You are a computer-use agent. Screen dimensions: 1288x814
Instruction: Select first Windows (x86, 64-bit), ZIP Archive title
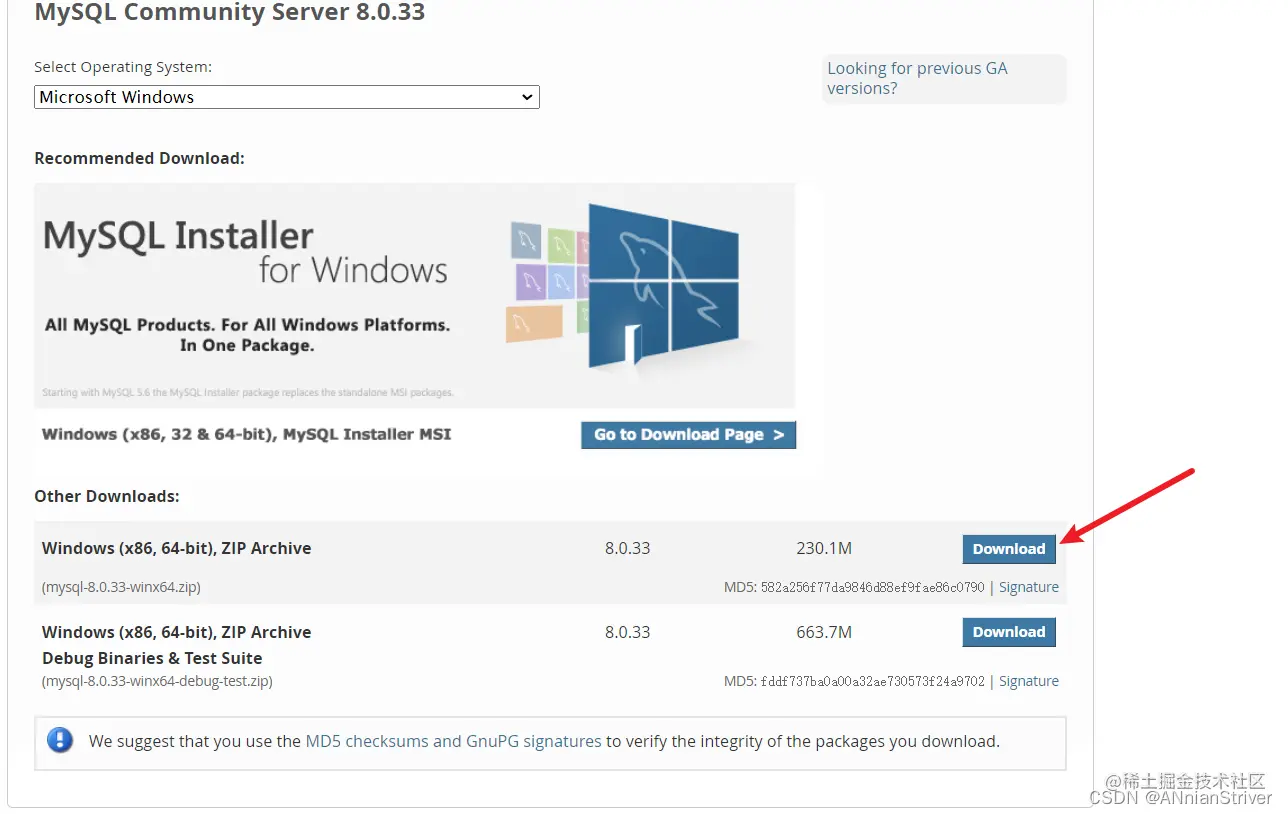point(176,548)
